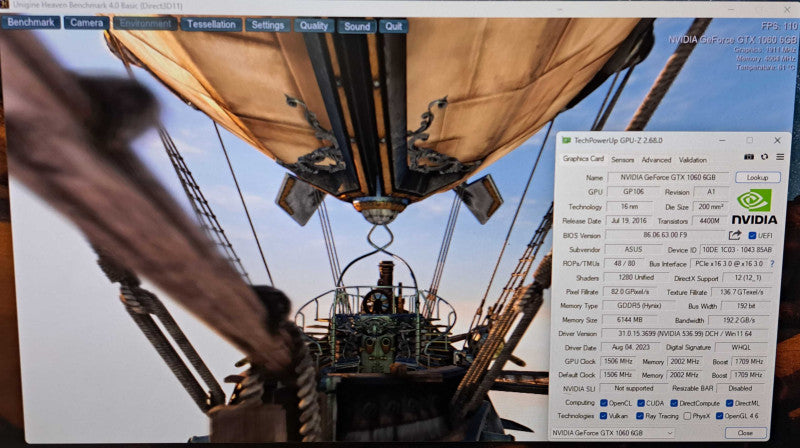Toggle the CUDA checkbox
This screenshot has height=448, width=800.
[x=641, y=403]
